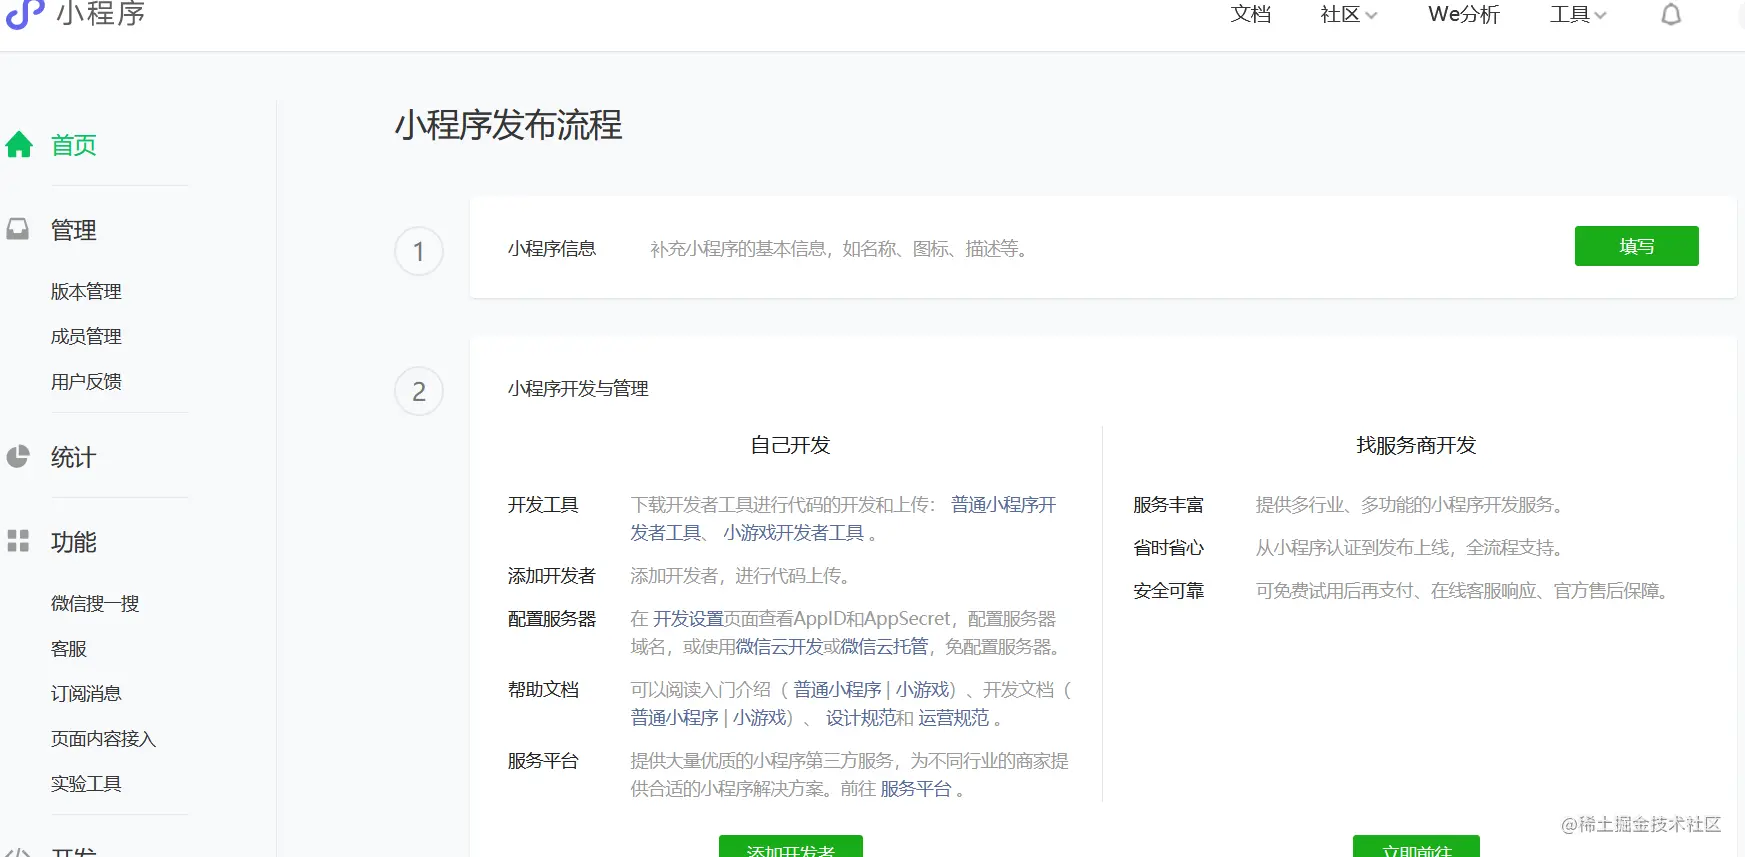Click the 运营规范 link
Image resolution: width=1745 pixels, height=857 pixels.
point(953,718)
